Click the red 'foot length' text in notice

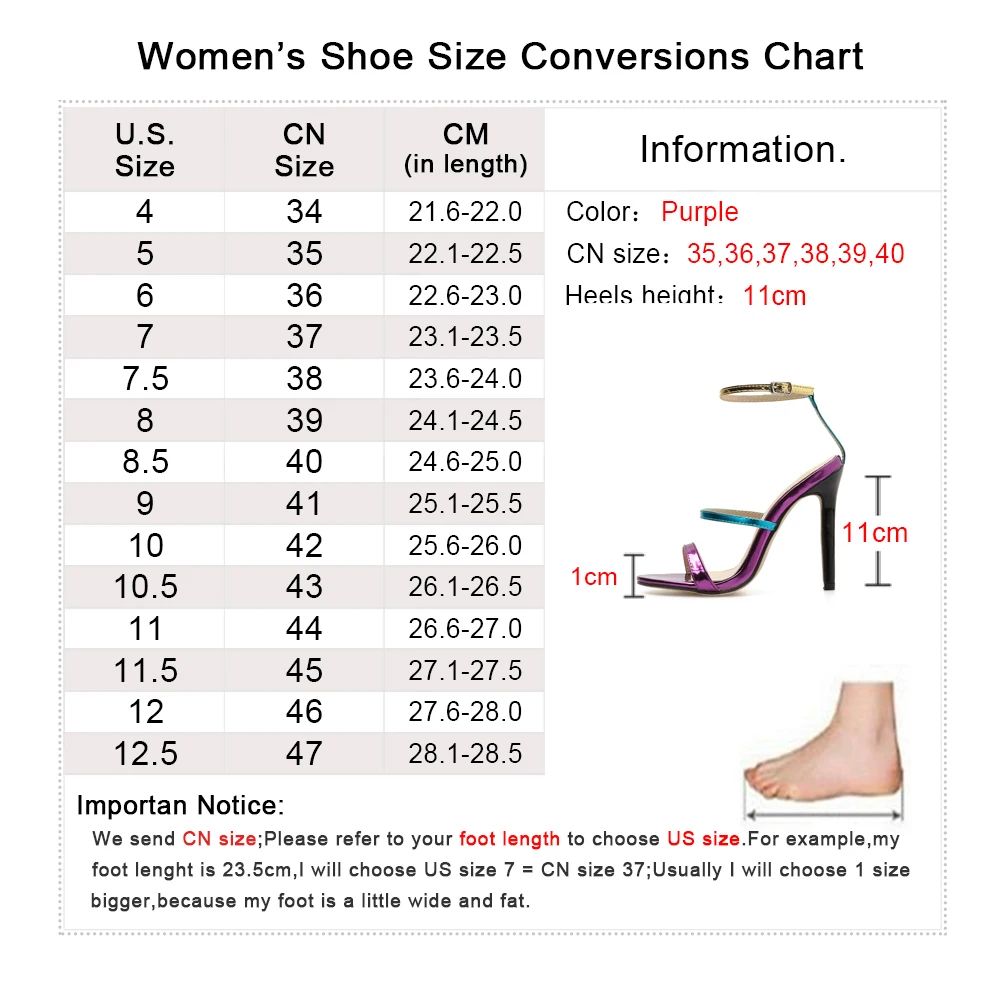click(509, 839)
